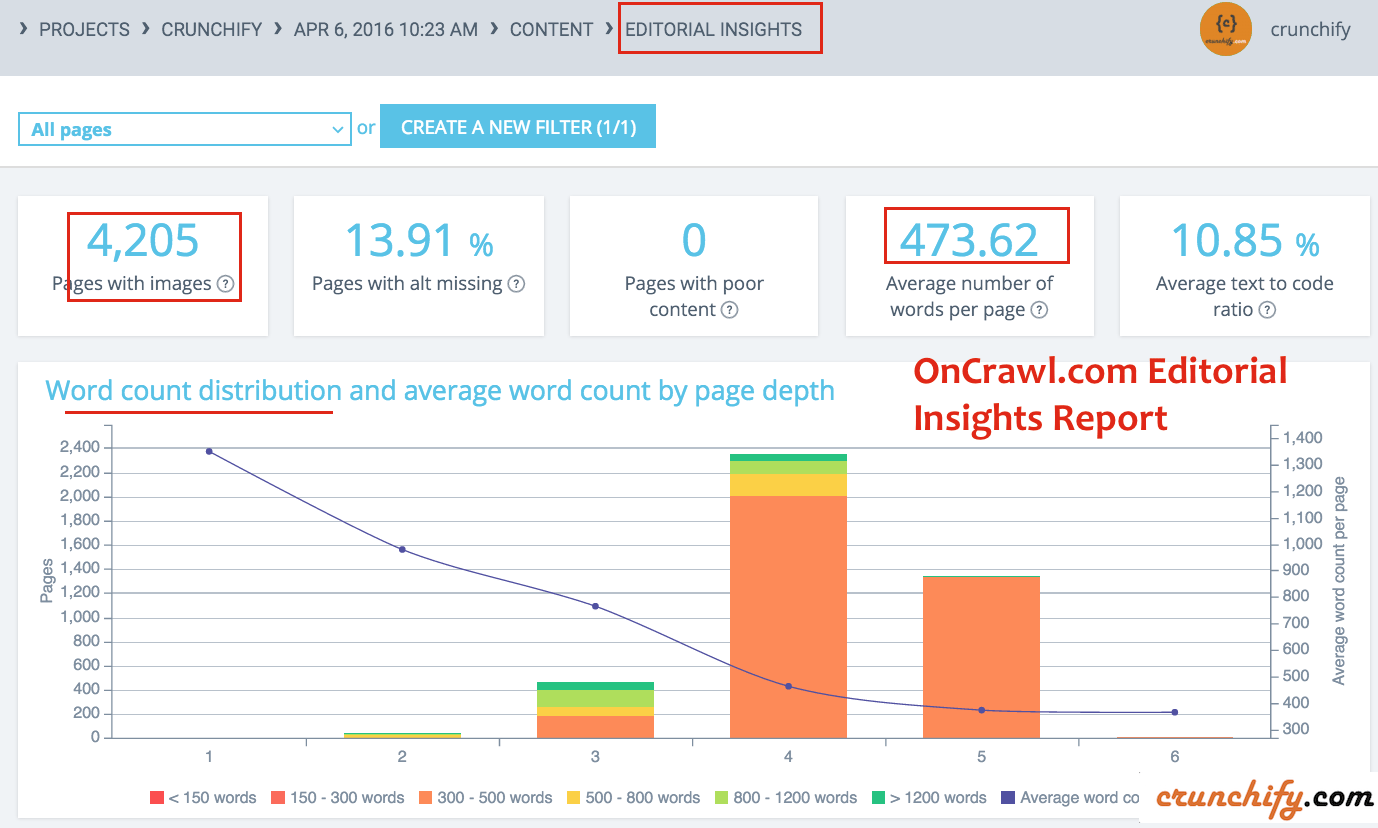Click the 10.85 % text to code value
The width and height of the screenshot is (1378, 828).
pos(1245,241)
